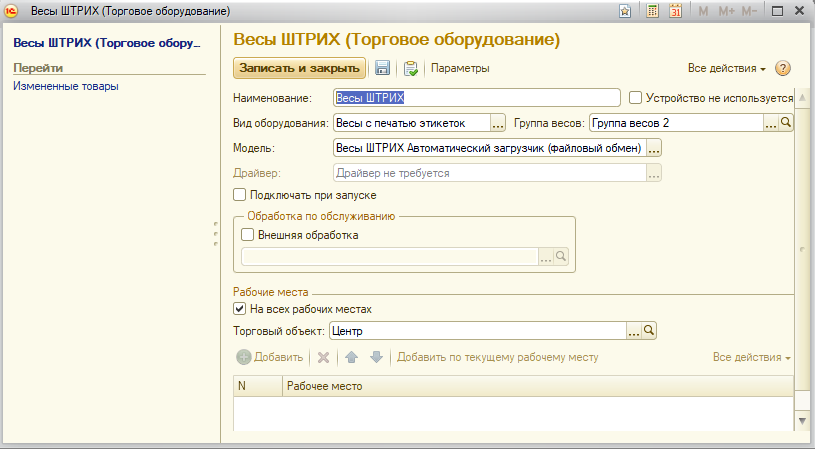
Task: Open the calculator icon in title bar
Action: coord(652,11)
